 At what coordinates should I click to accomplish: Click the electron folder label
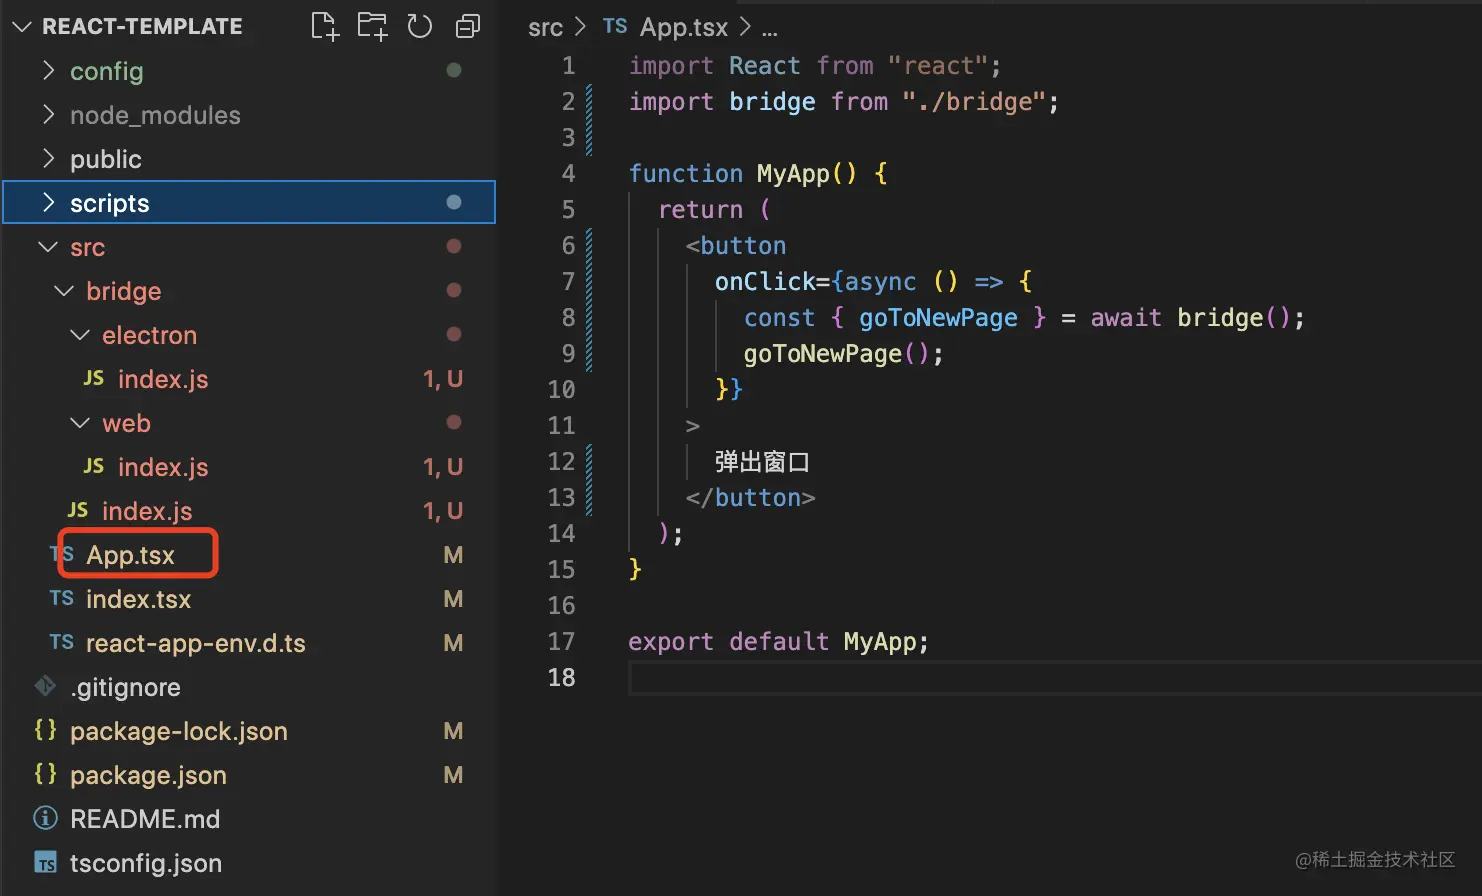click(x=150, y=335)
